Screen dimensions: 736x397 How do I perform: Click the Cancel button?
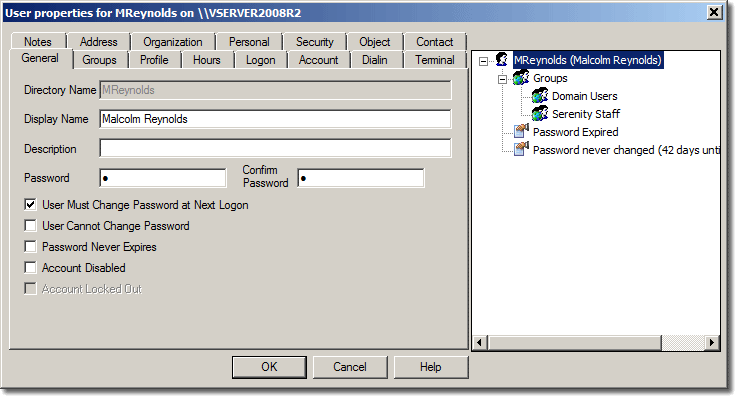coord(350,367)
